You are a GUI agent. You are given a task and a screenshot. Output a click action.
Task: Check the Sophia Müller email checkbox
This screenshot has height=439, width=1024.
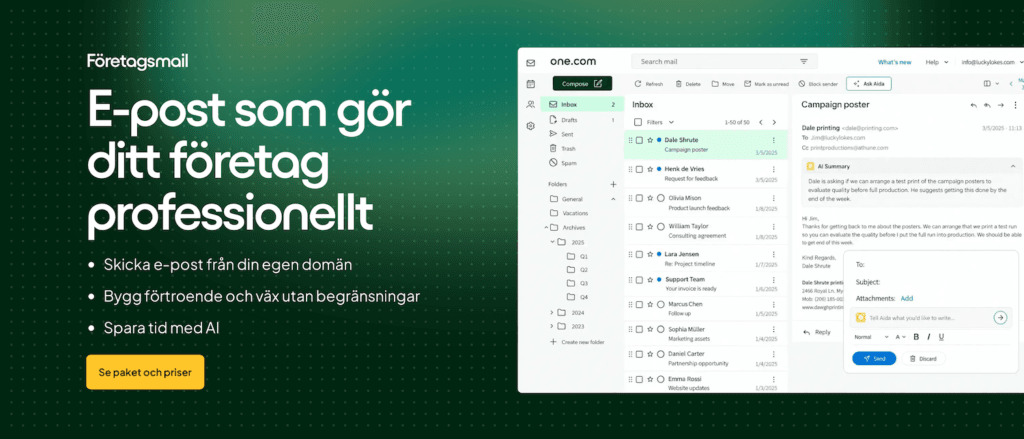(639, 329)
